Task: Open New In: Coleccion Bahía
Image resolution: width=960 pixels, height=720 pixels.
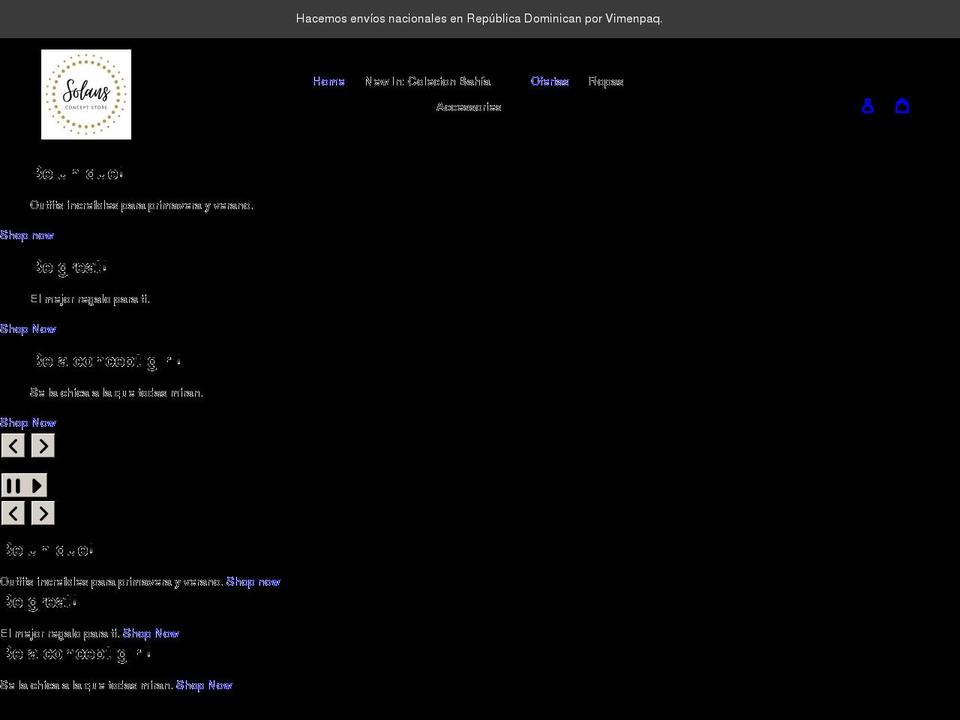Action: [x=428, y=81]
